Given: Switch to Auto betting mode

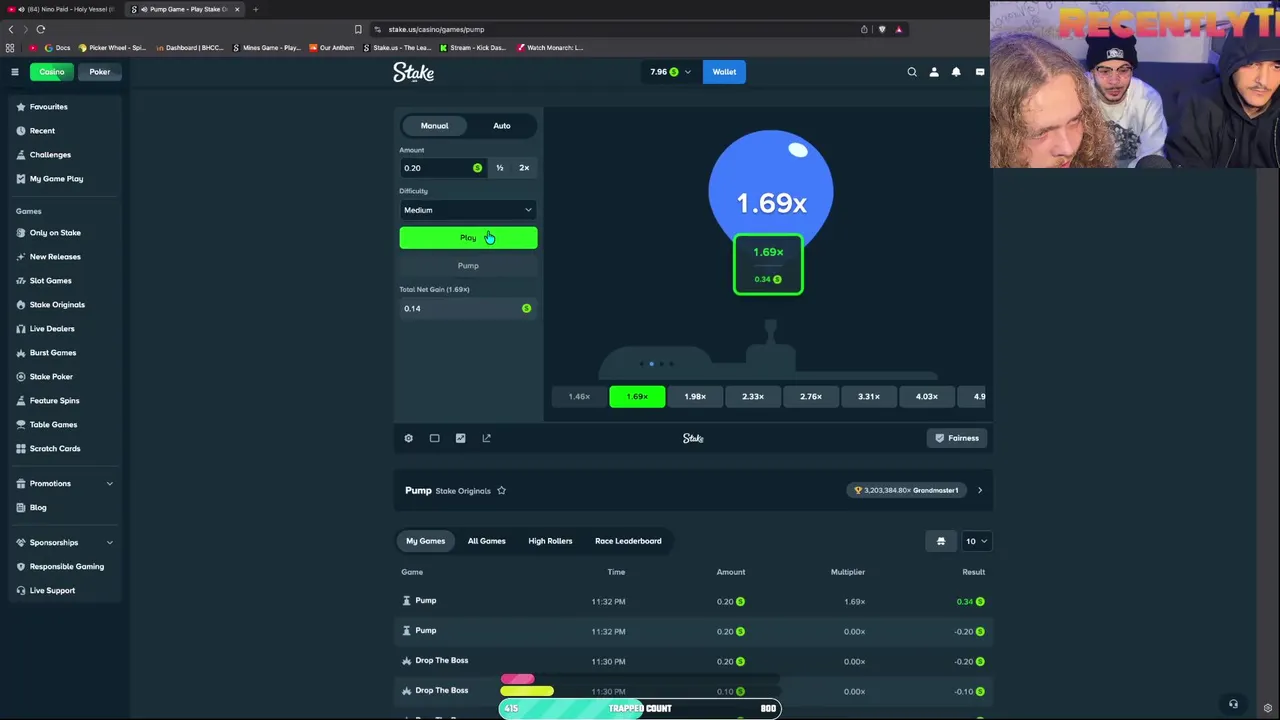Looking at the screenshot, I should pyautogui.click(x=502, y=126).
